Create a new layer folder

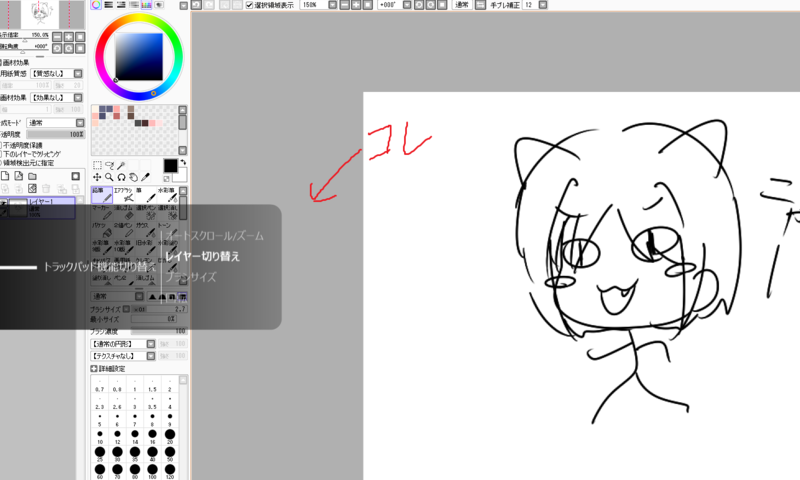(x=32, y=176)
